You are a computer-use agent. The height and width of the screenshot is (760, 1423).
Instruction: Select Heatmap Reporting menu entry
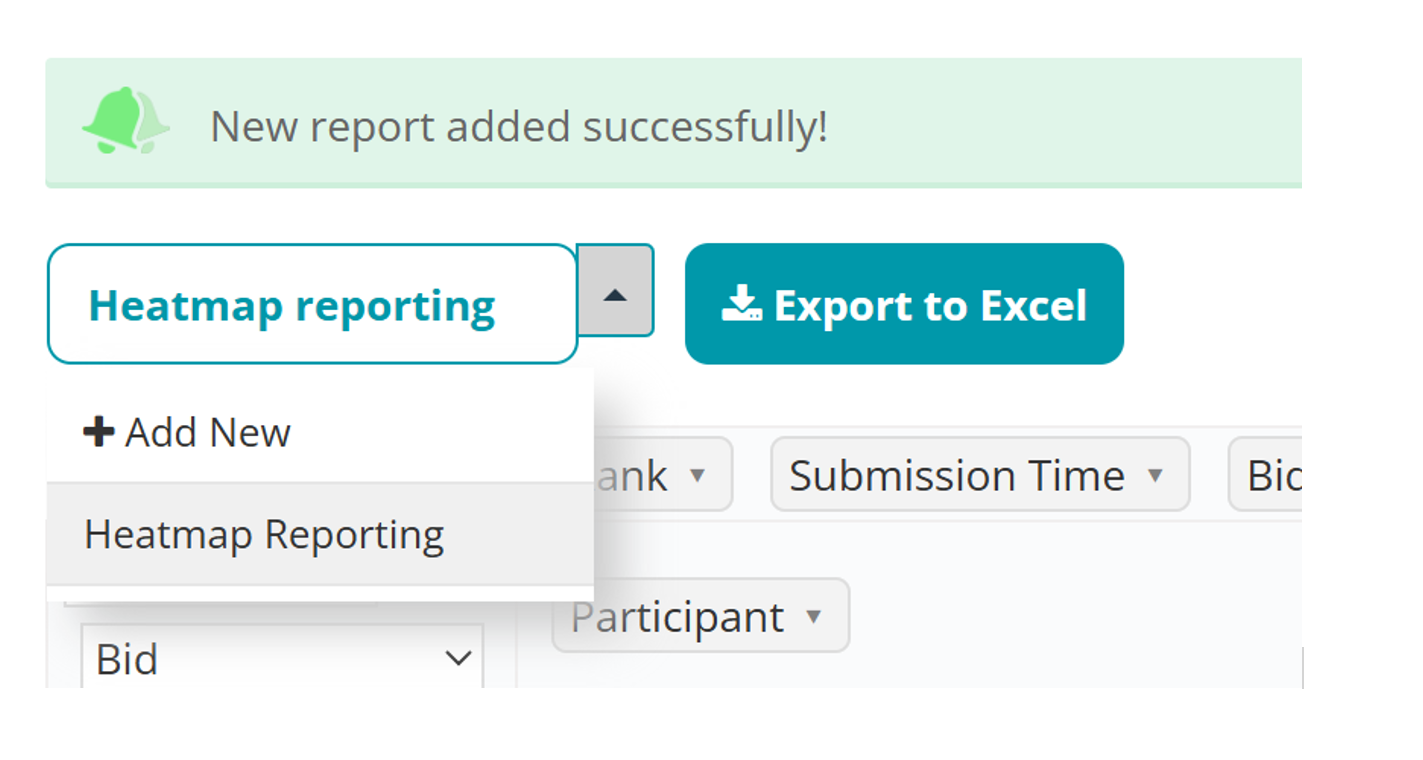[264, 535]
